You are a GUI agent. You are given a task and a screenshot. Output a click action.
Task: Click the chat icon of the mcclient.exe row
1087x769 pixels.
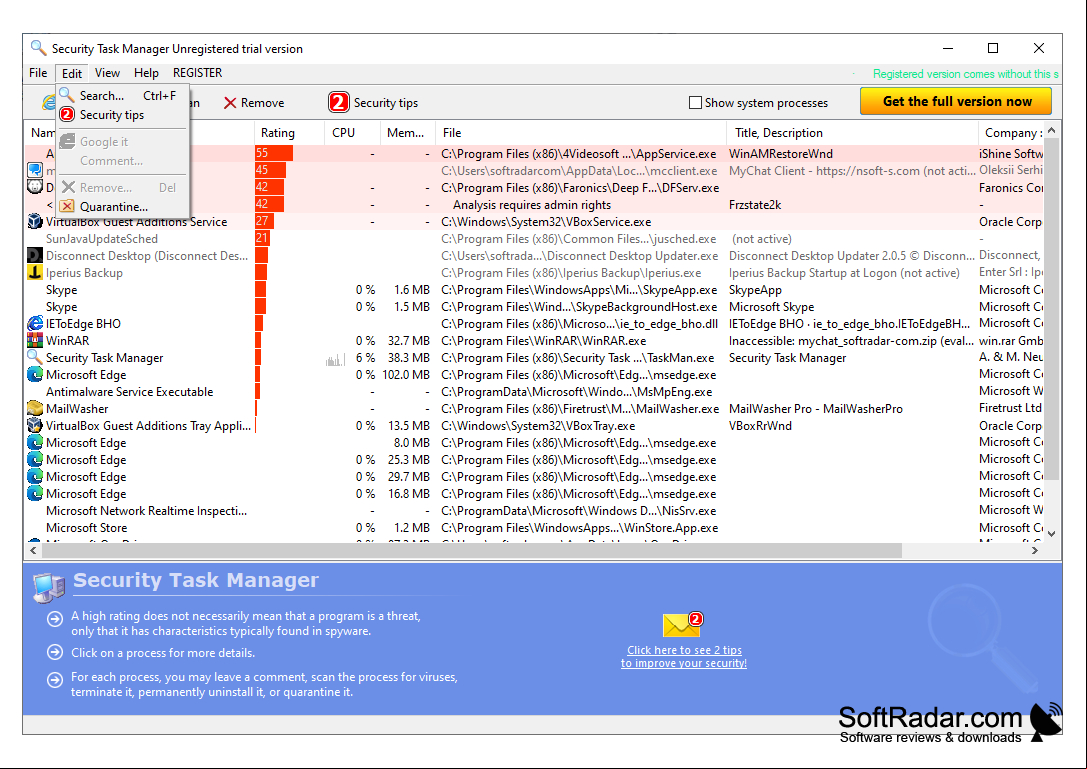click(x=35, y=170)
